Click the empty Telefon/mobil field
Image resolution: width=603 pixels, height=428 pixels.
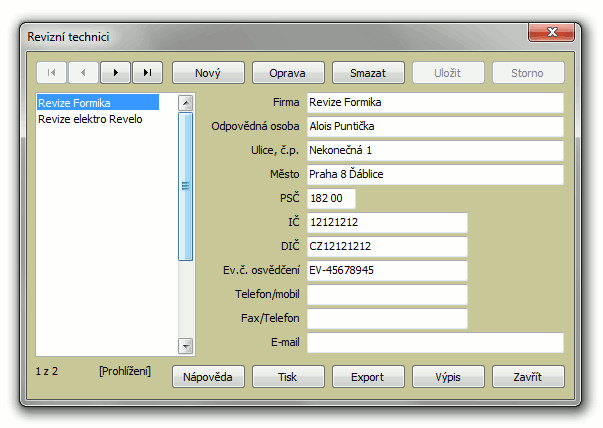387,294
